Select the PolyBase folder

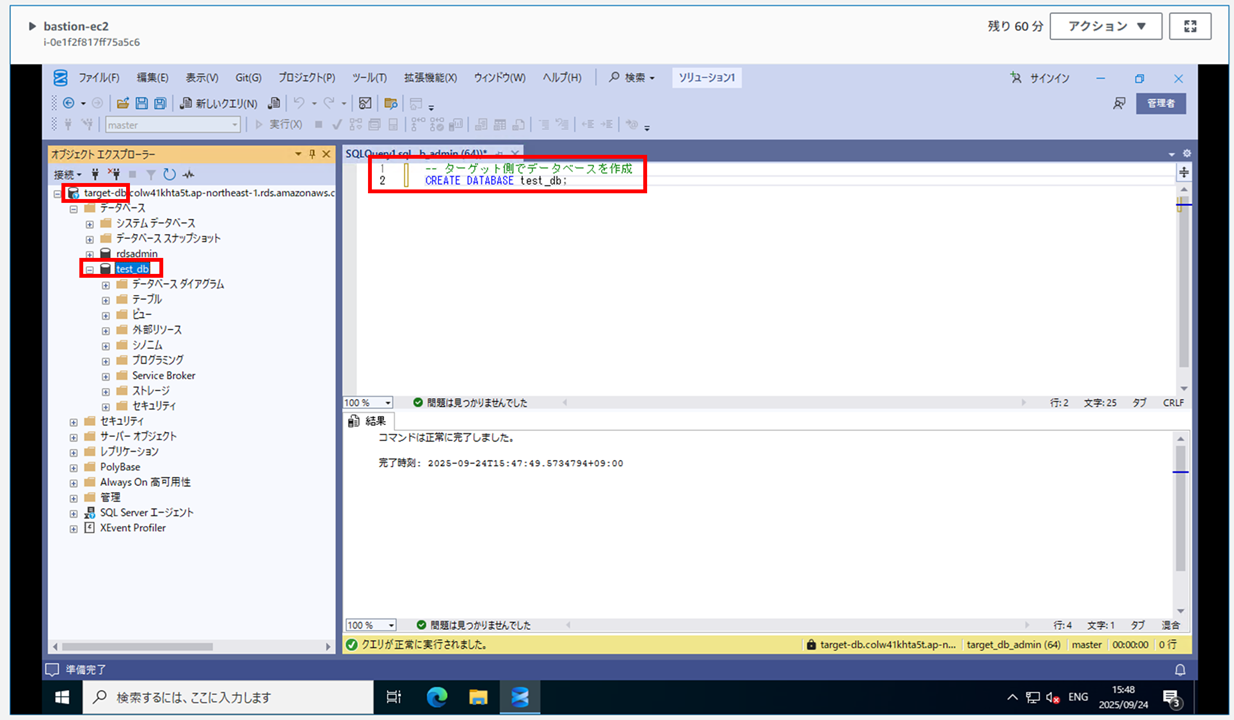coord(120,467)
